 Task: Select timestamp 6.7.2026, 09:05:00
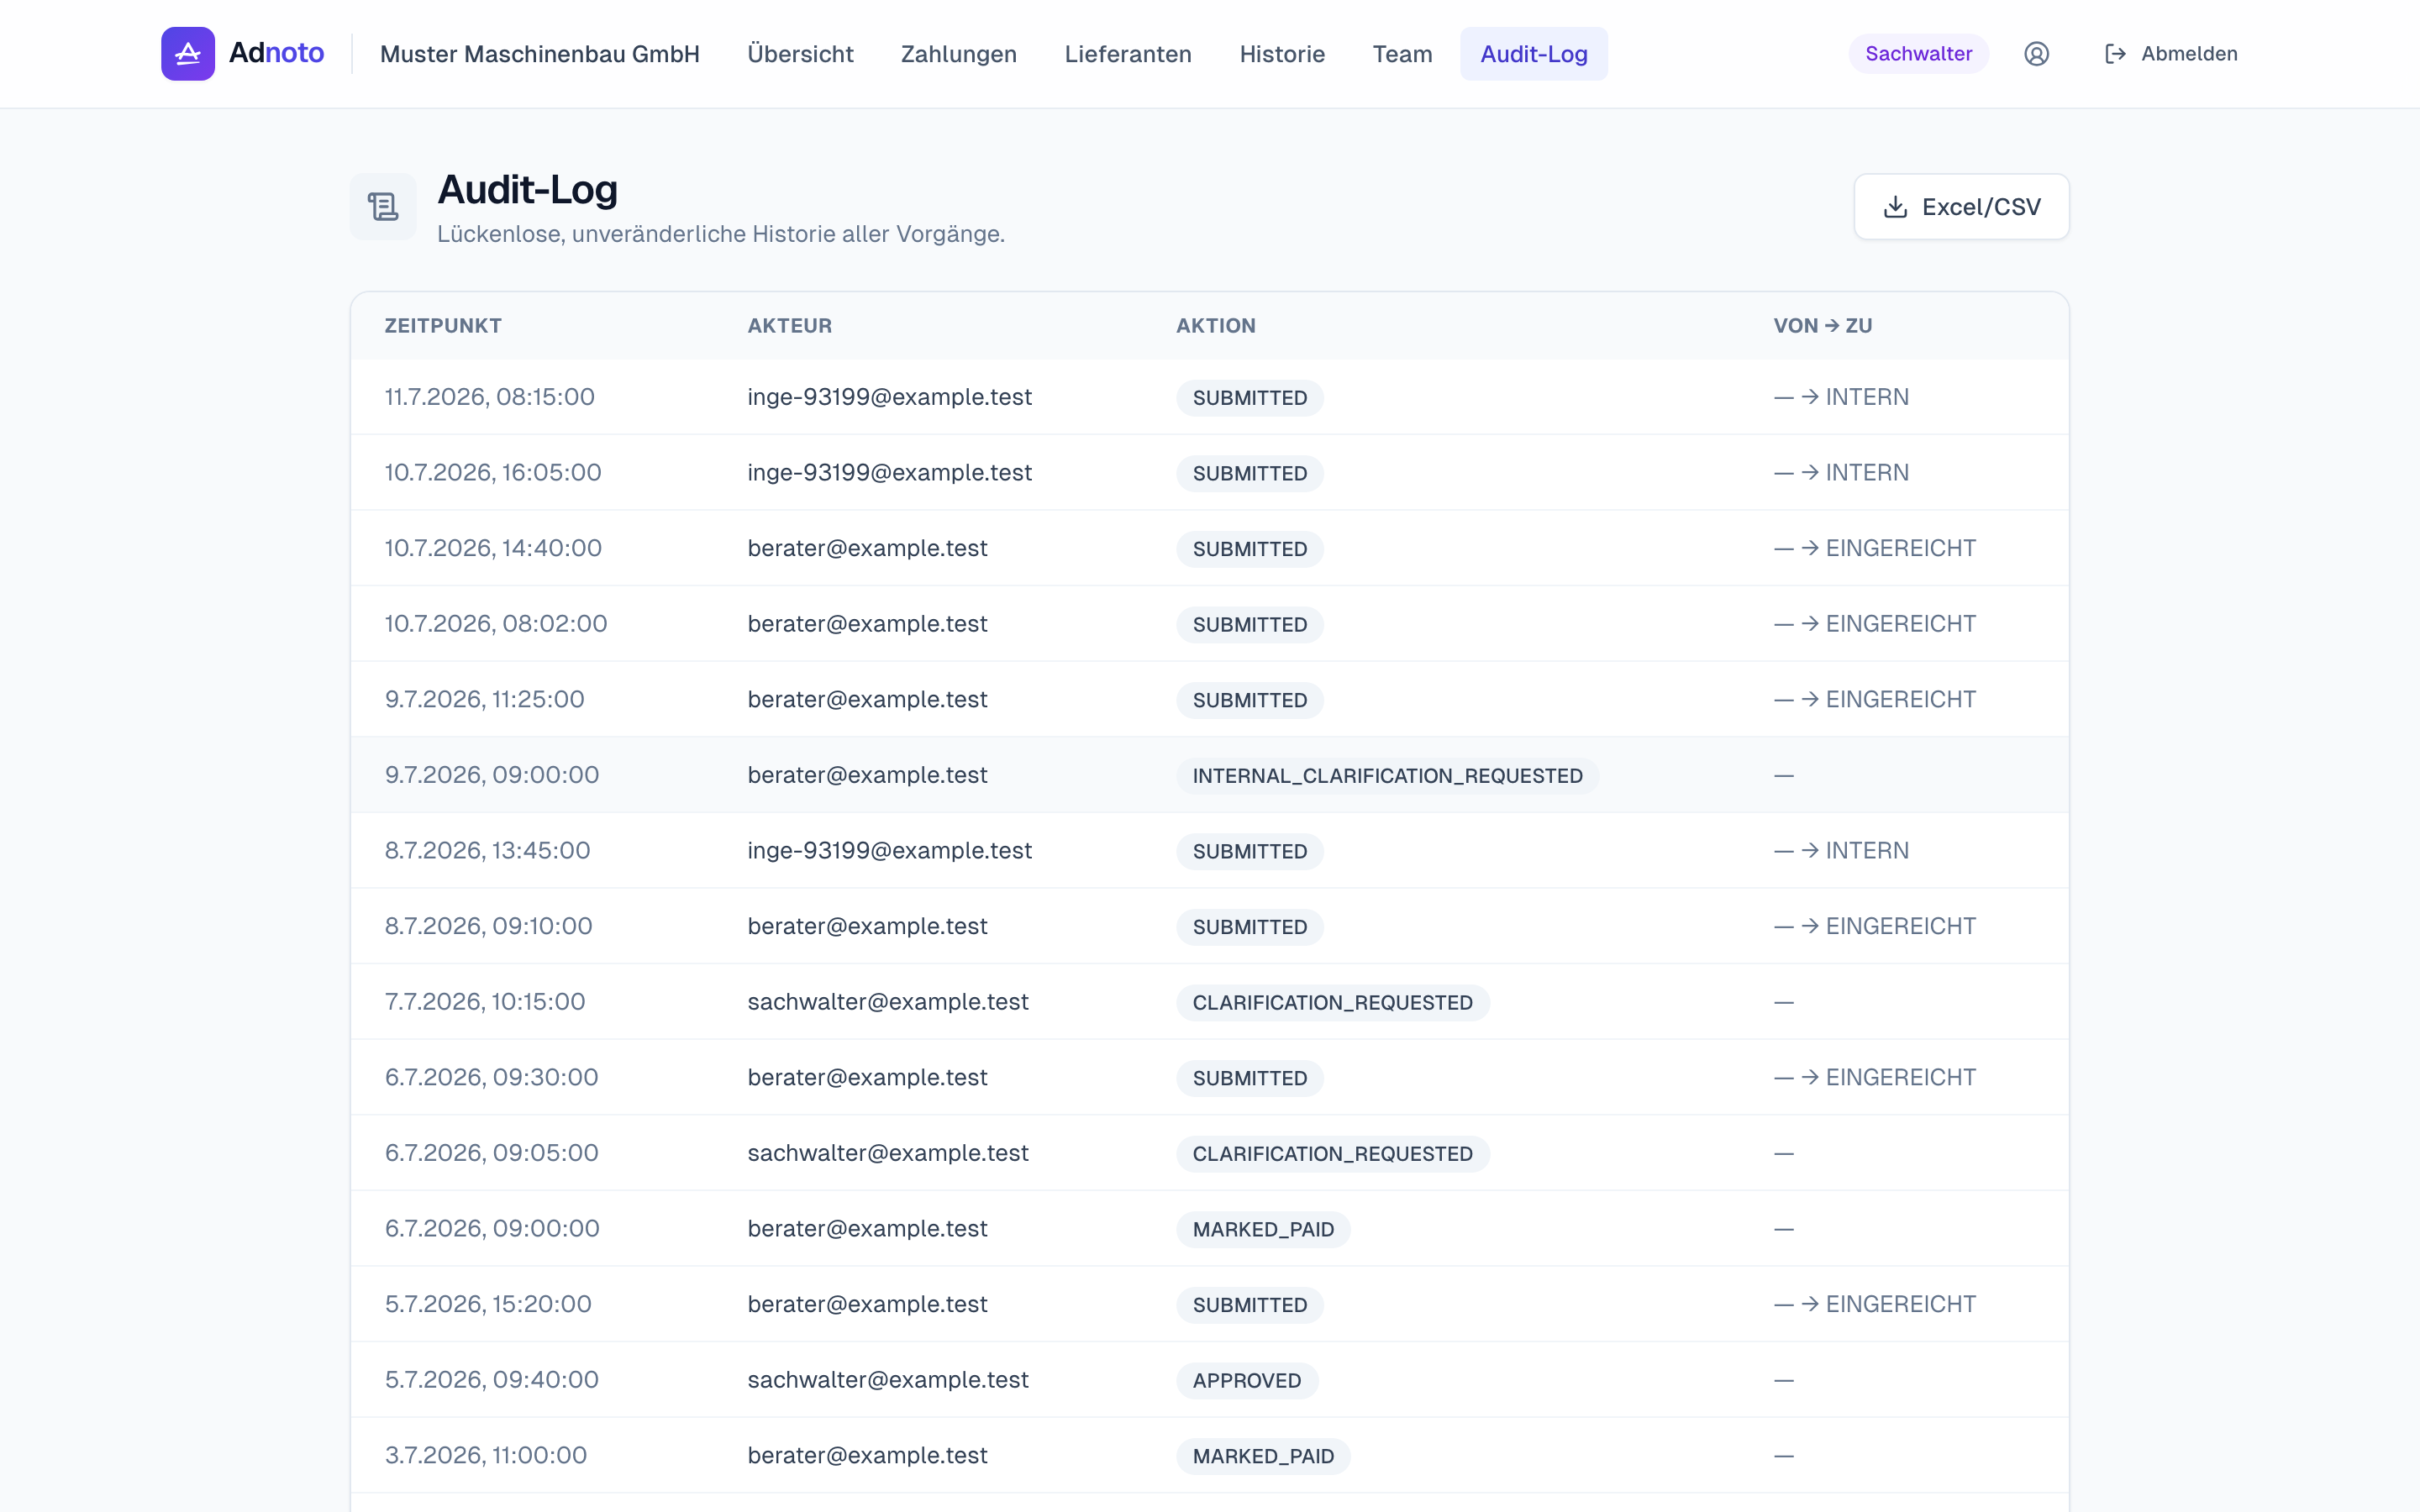coord(492,1153)
